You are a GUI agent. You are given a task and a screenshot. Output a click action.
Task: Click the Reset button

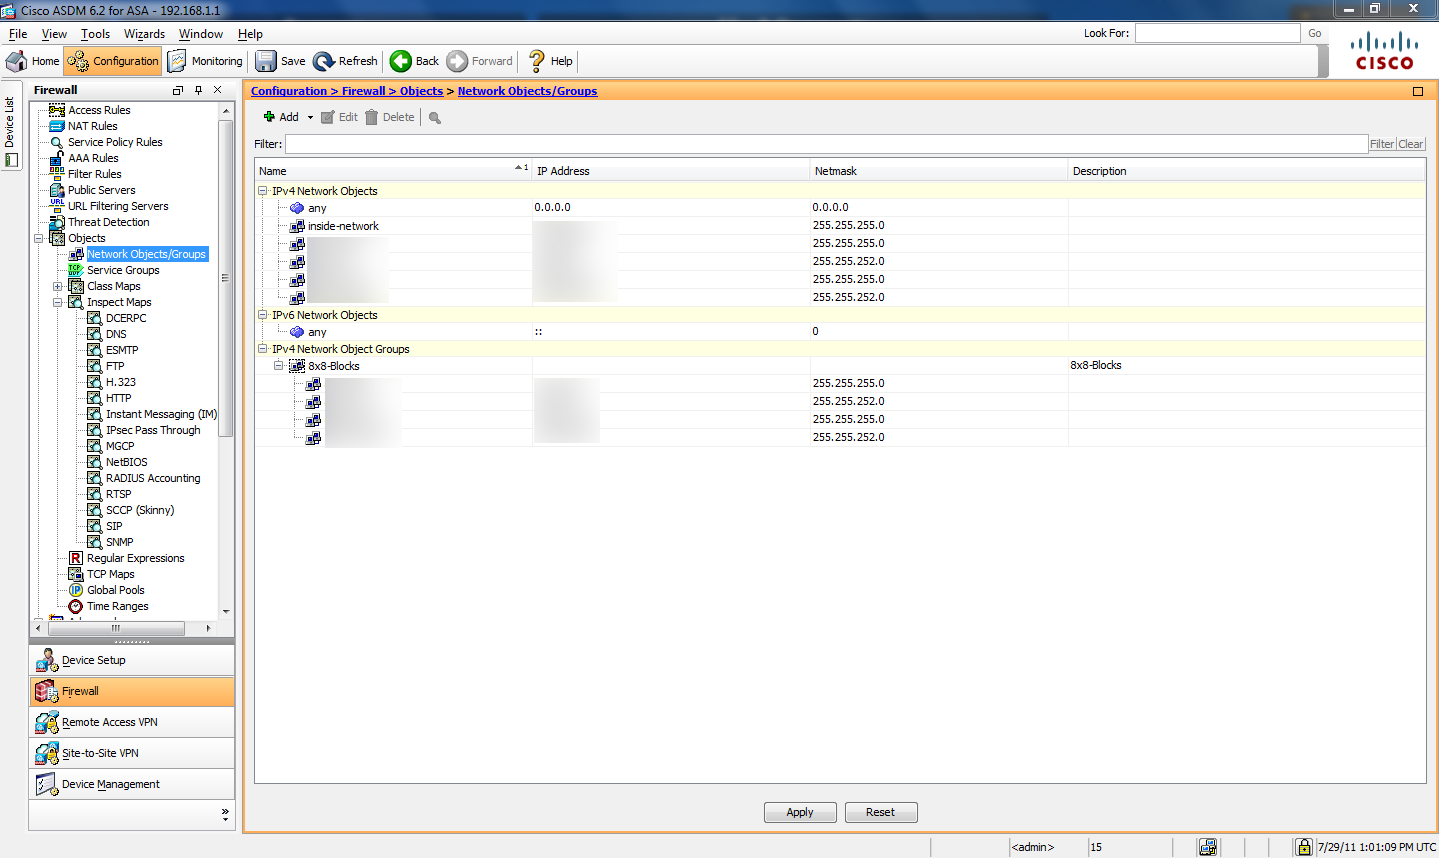coord(880,812)
